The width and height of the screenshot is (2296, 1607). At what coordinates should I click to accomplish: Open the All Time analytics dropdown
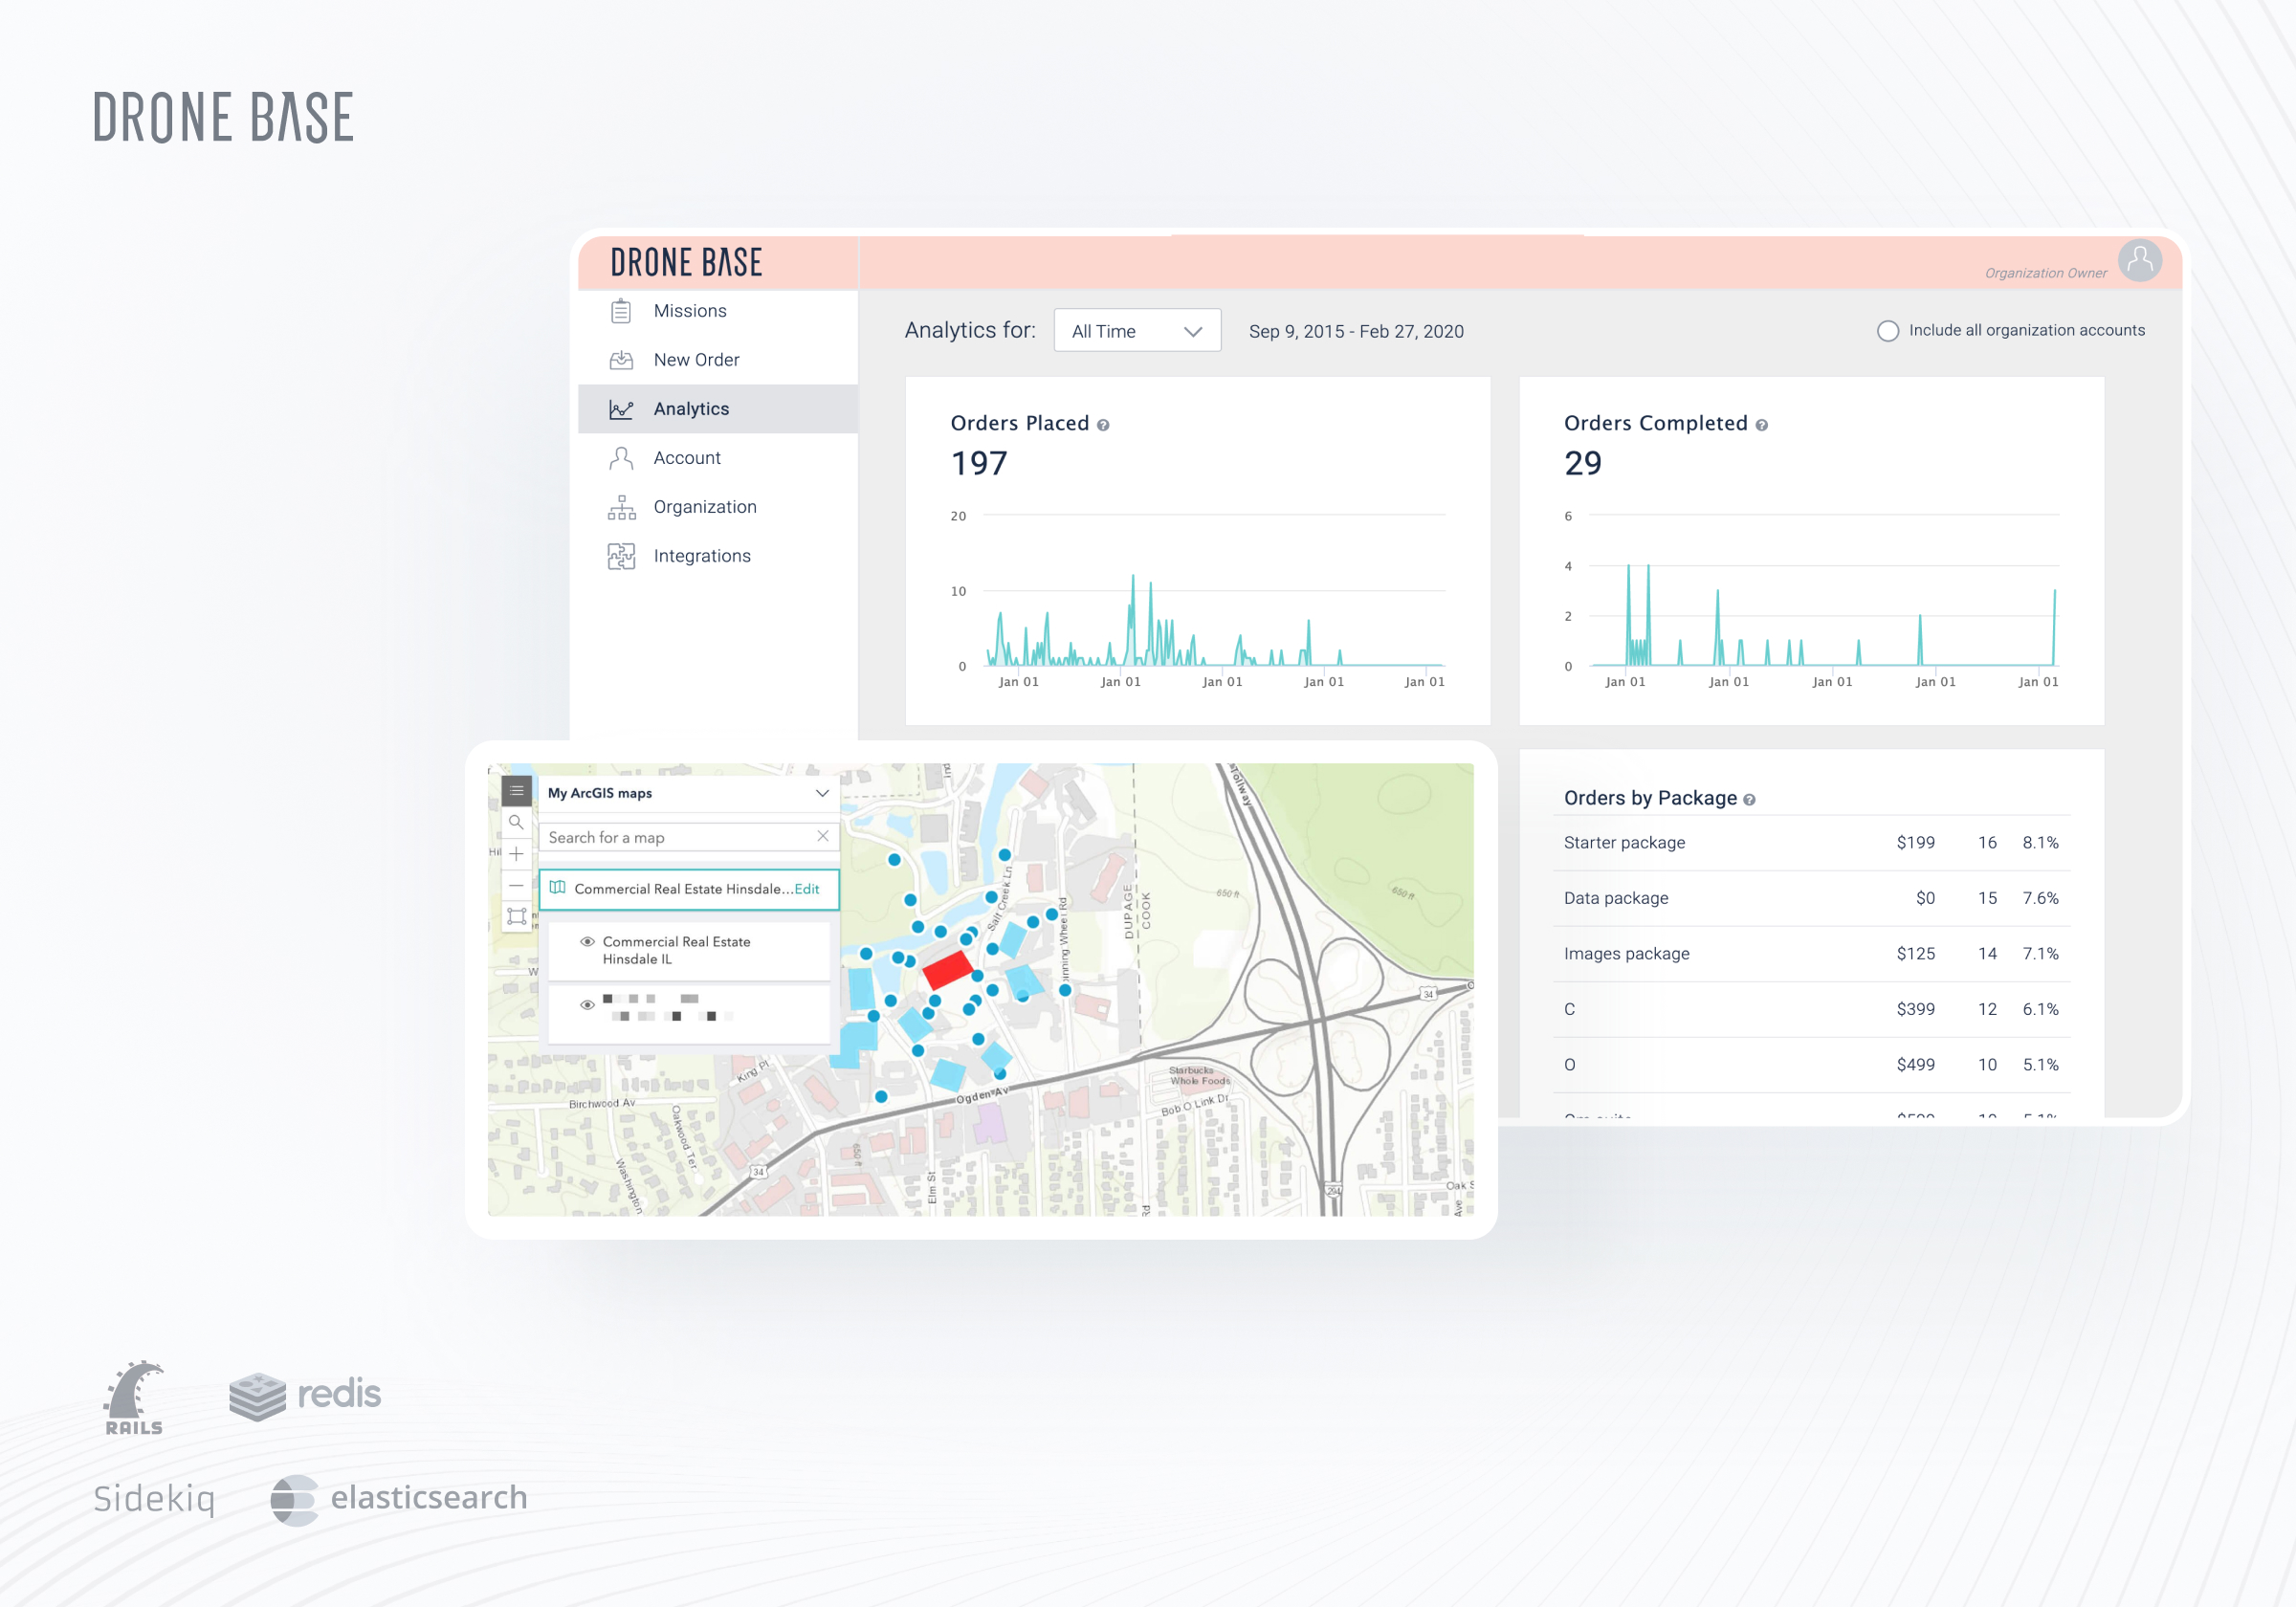(x=1136, y=331)
